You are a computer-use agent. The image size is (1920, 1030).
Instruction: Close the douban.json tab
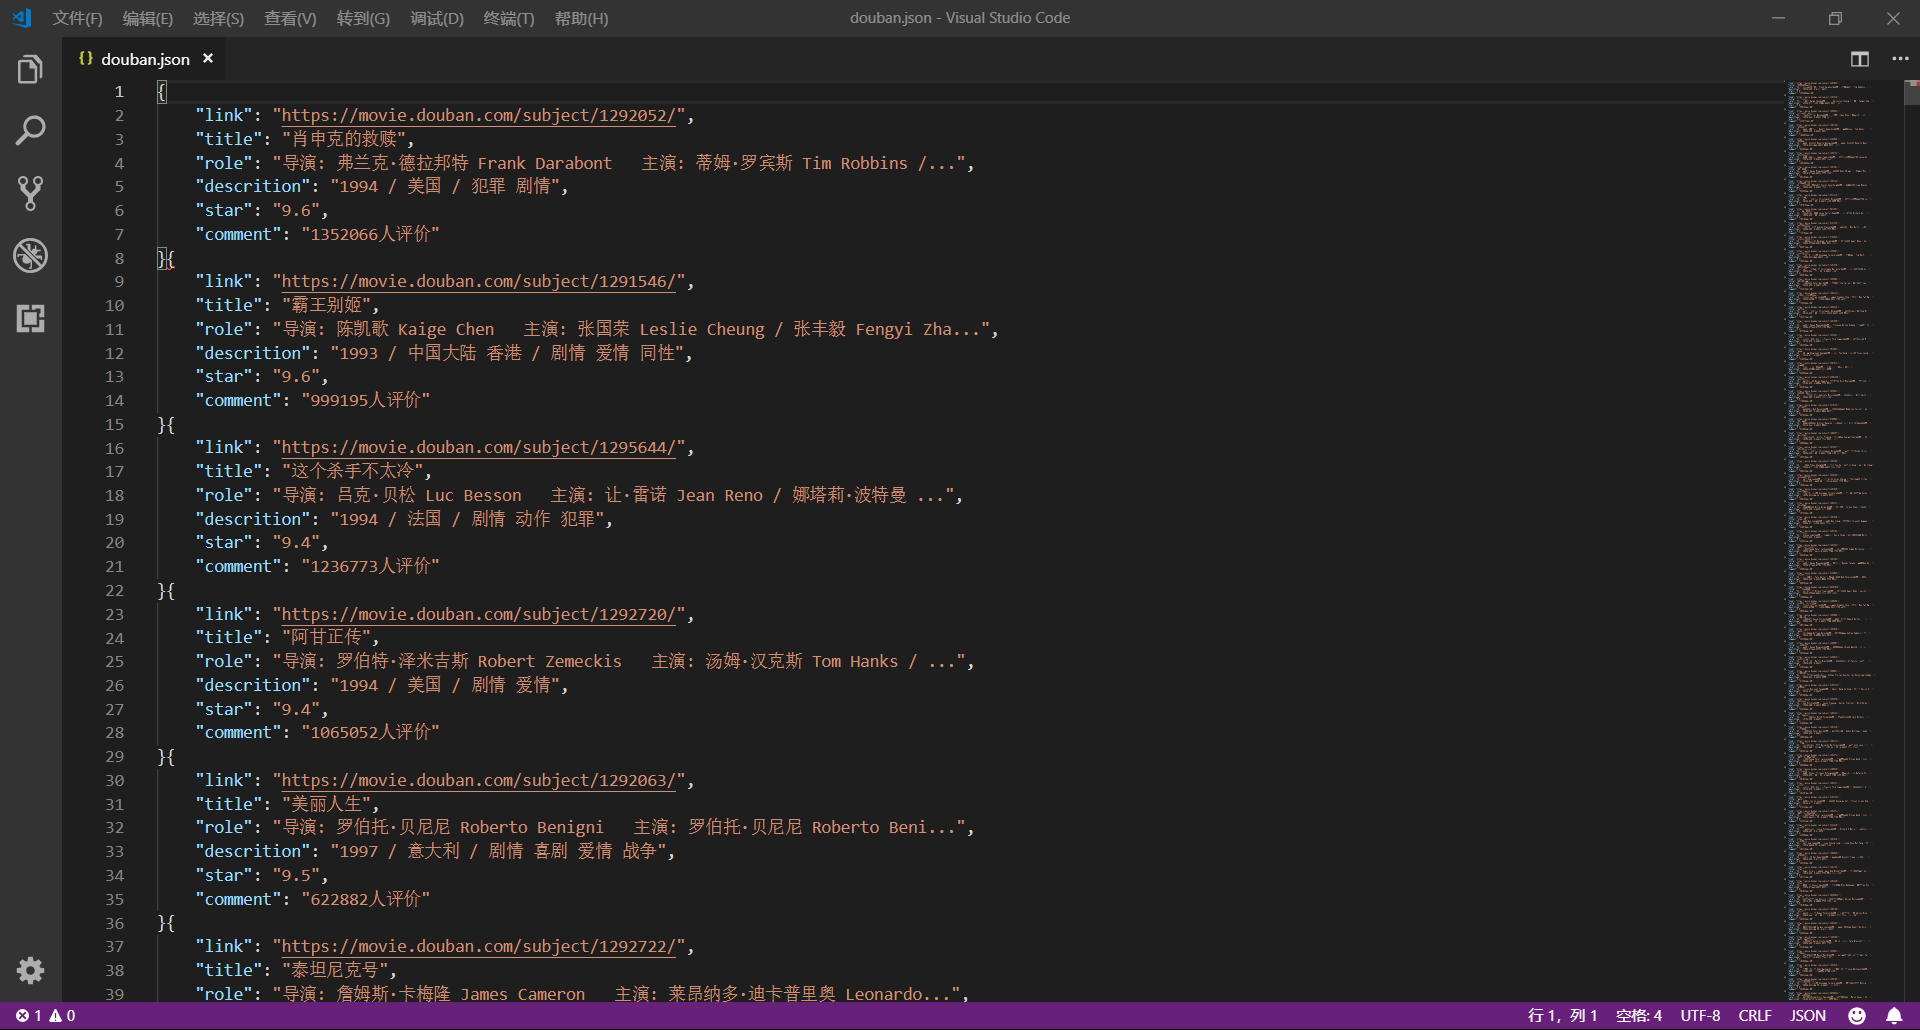[x=208, y=59]
